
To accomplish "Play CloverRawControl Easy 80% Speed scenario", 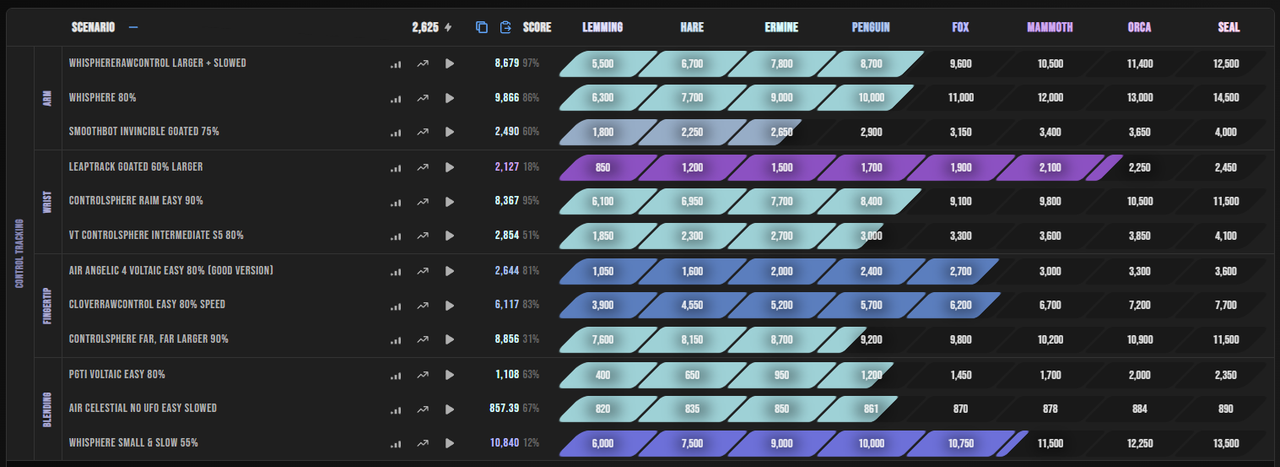I will (x=449, y=305).
